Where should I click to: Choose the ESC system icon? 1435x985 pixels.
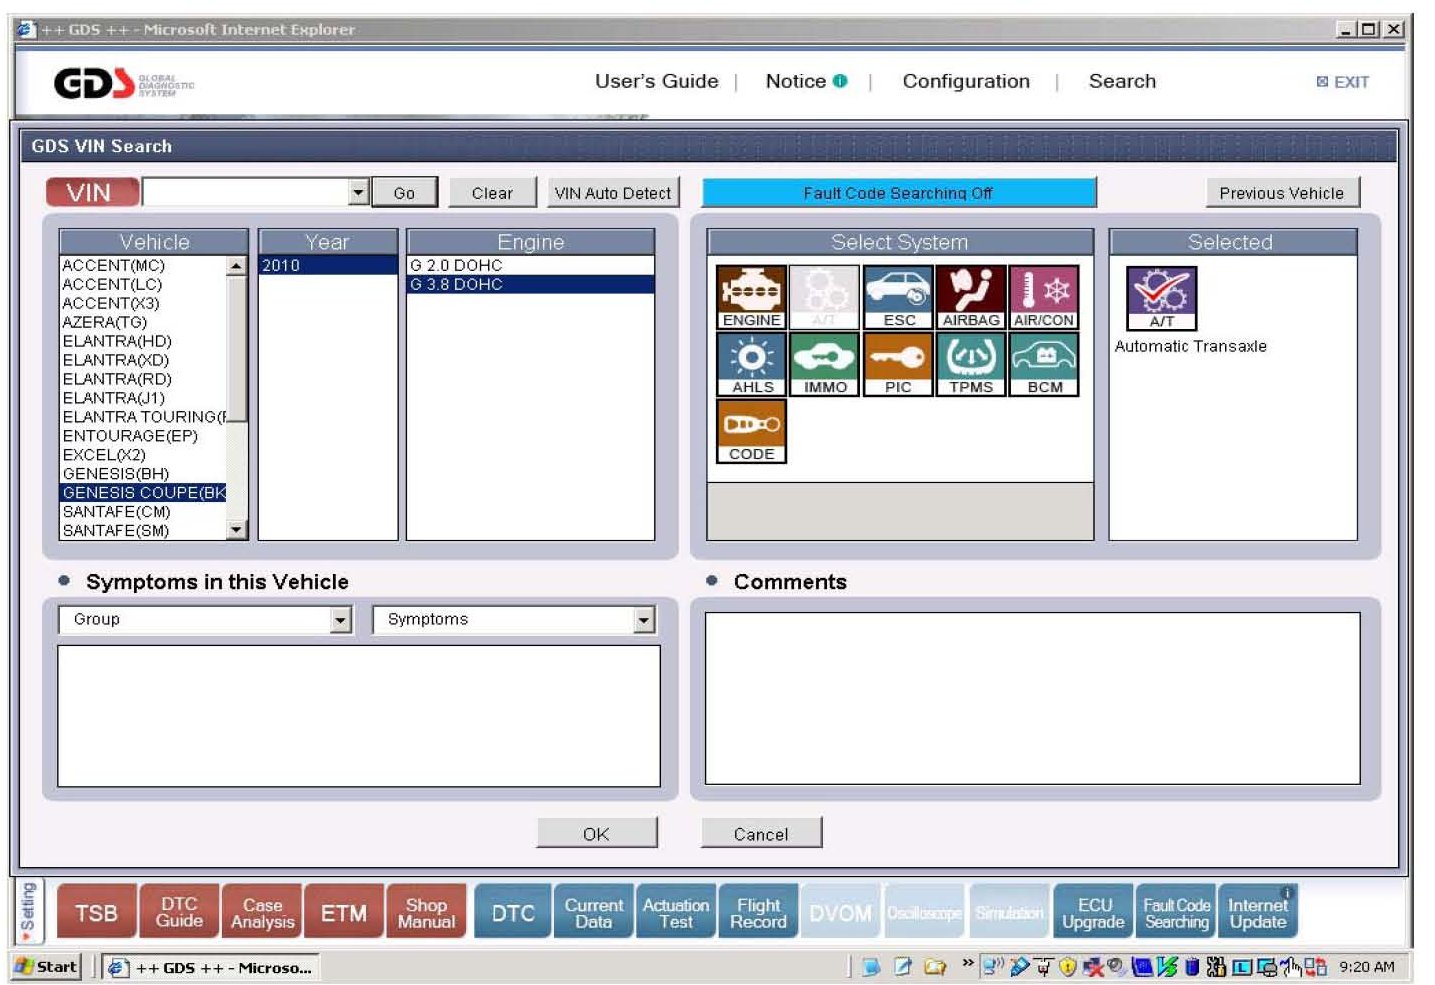coord(898,297)
